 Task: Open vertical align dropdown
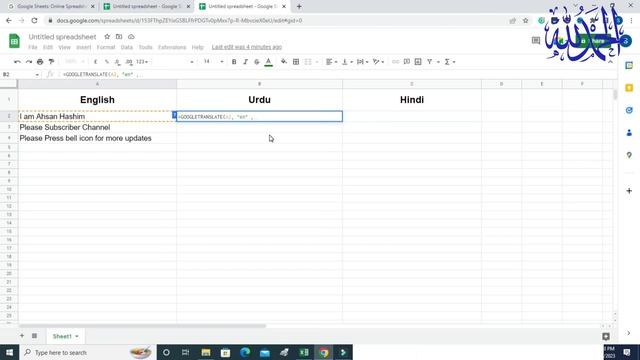pyautogui.click(x=347, y=62)
